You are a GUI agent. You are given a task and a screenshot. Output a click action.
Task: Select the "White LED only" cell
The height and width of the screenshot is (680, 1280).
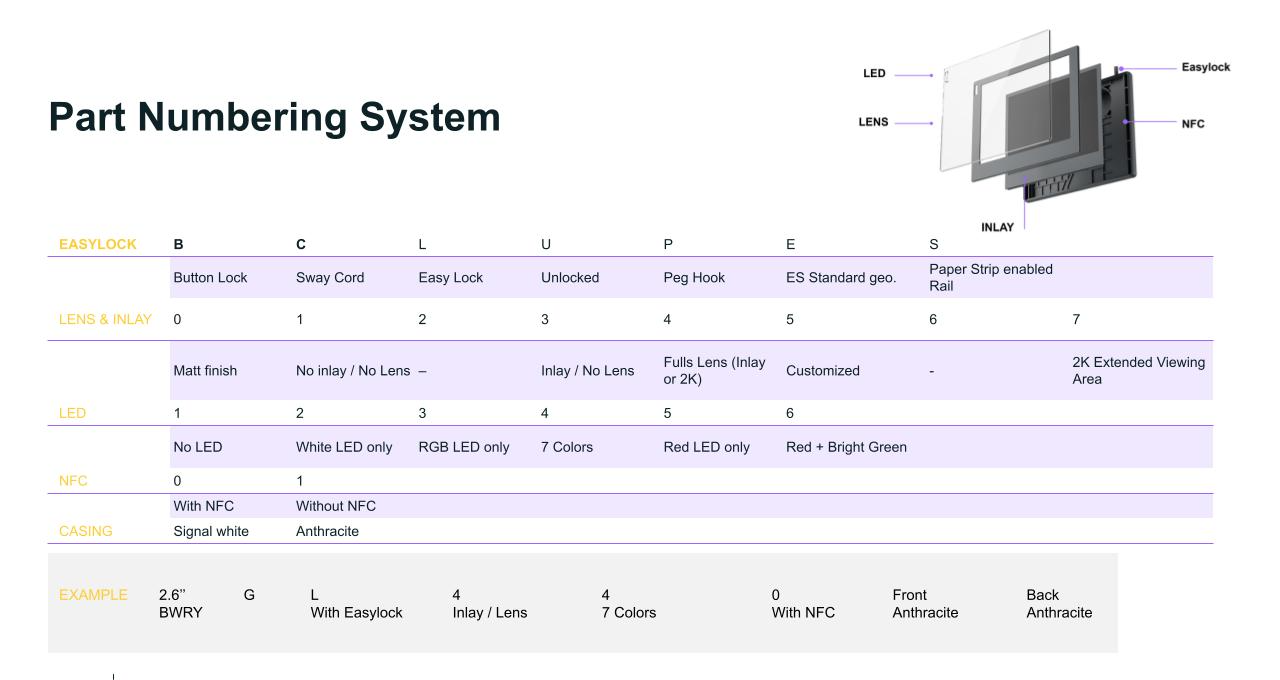click(x=344, y=447)
